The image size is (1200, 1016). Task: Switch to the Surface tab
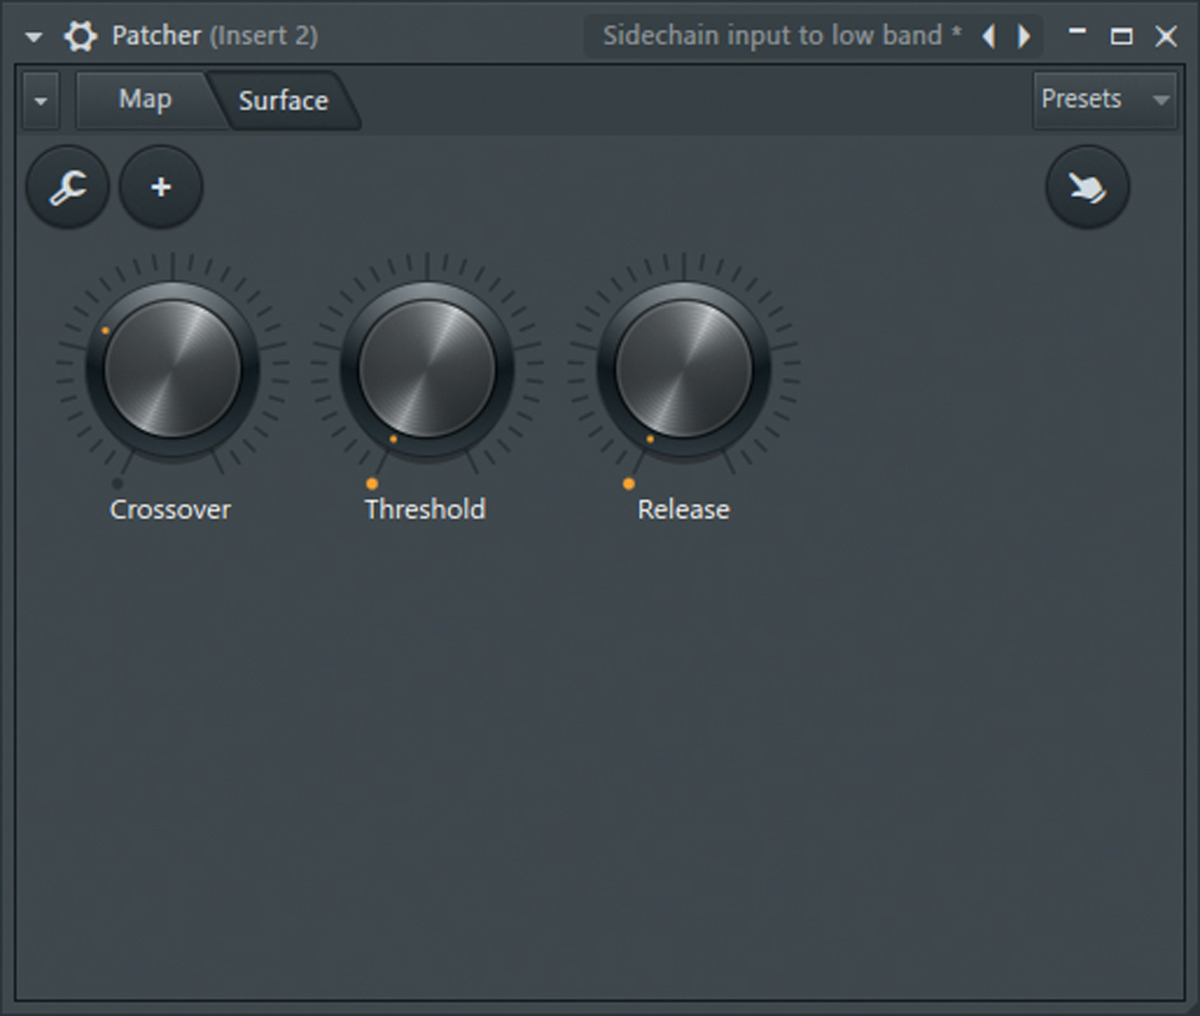click(x=284, y=101)
